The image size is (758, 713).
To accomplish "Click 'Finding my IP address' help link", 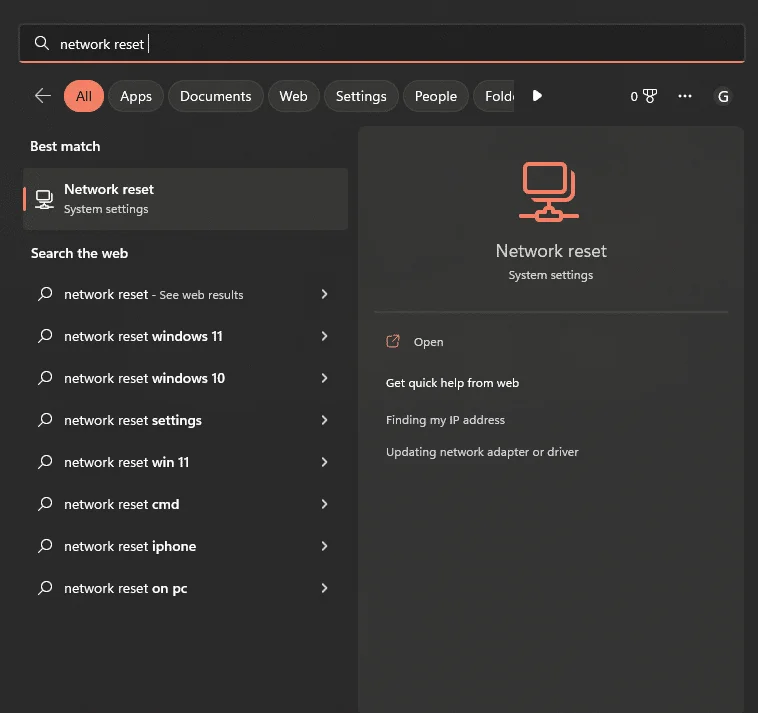I will point(445,420).
